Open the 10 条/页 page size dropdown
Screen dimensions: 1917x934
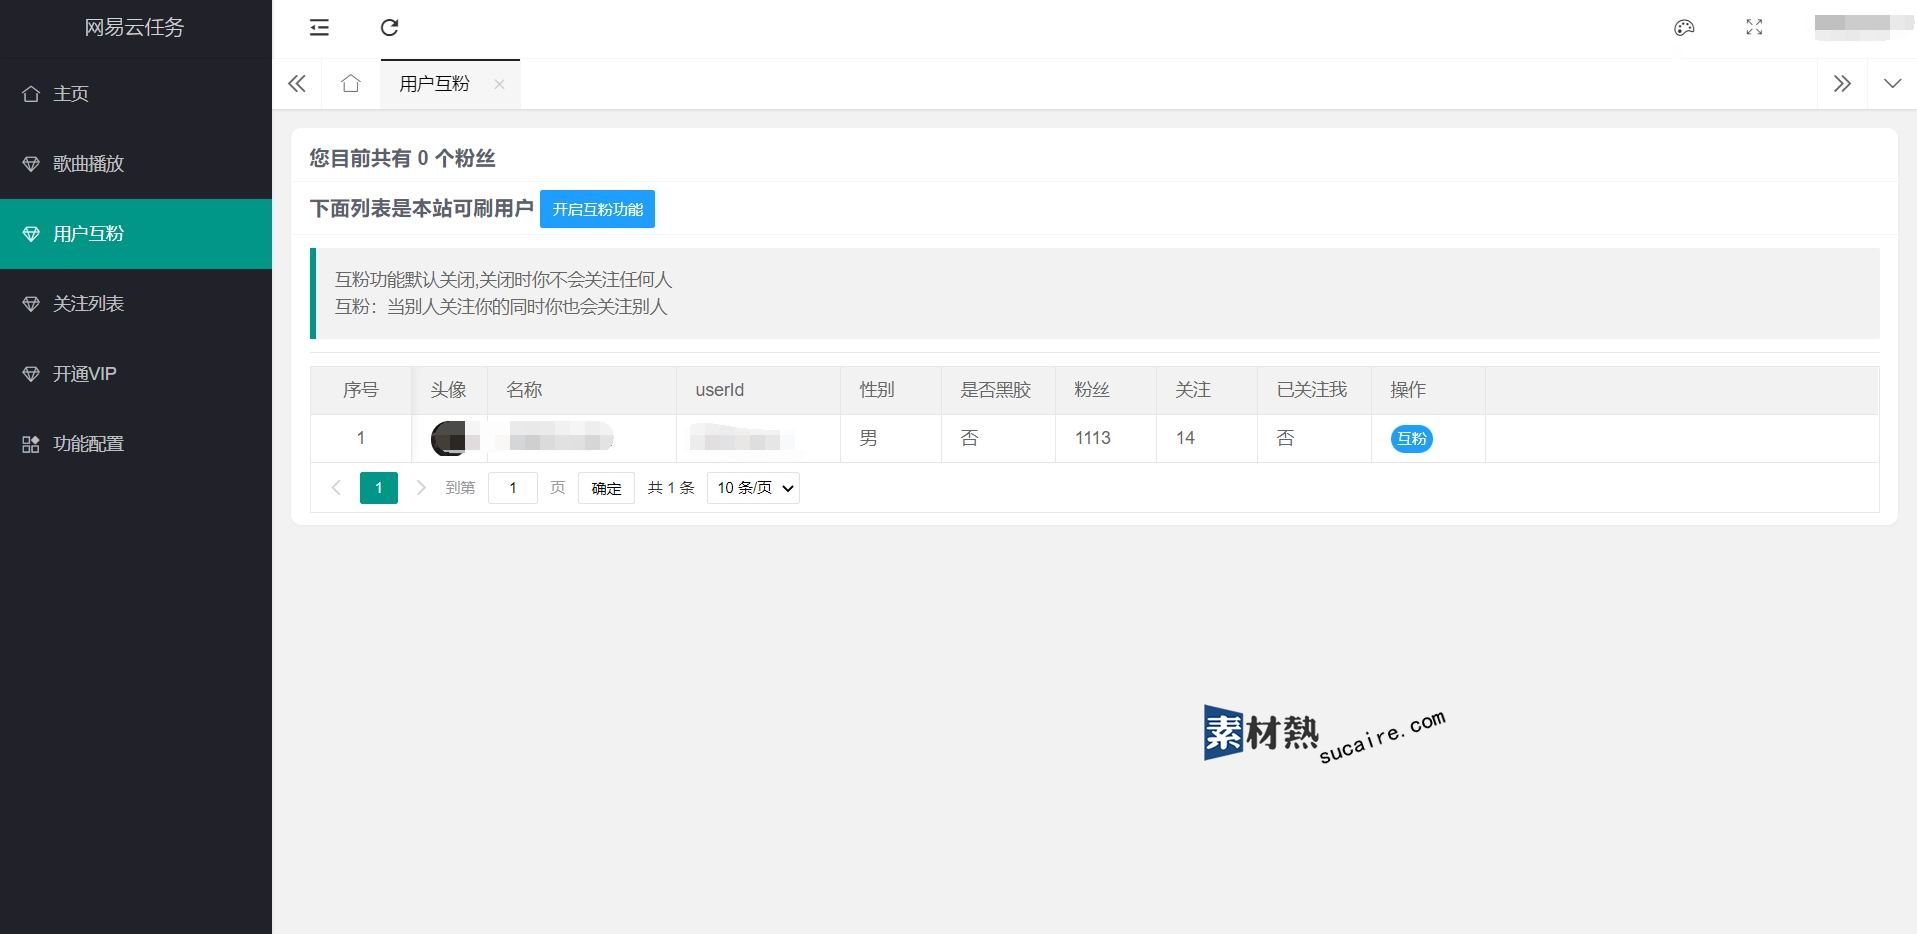[x=753, y=488]
